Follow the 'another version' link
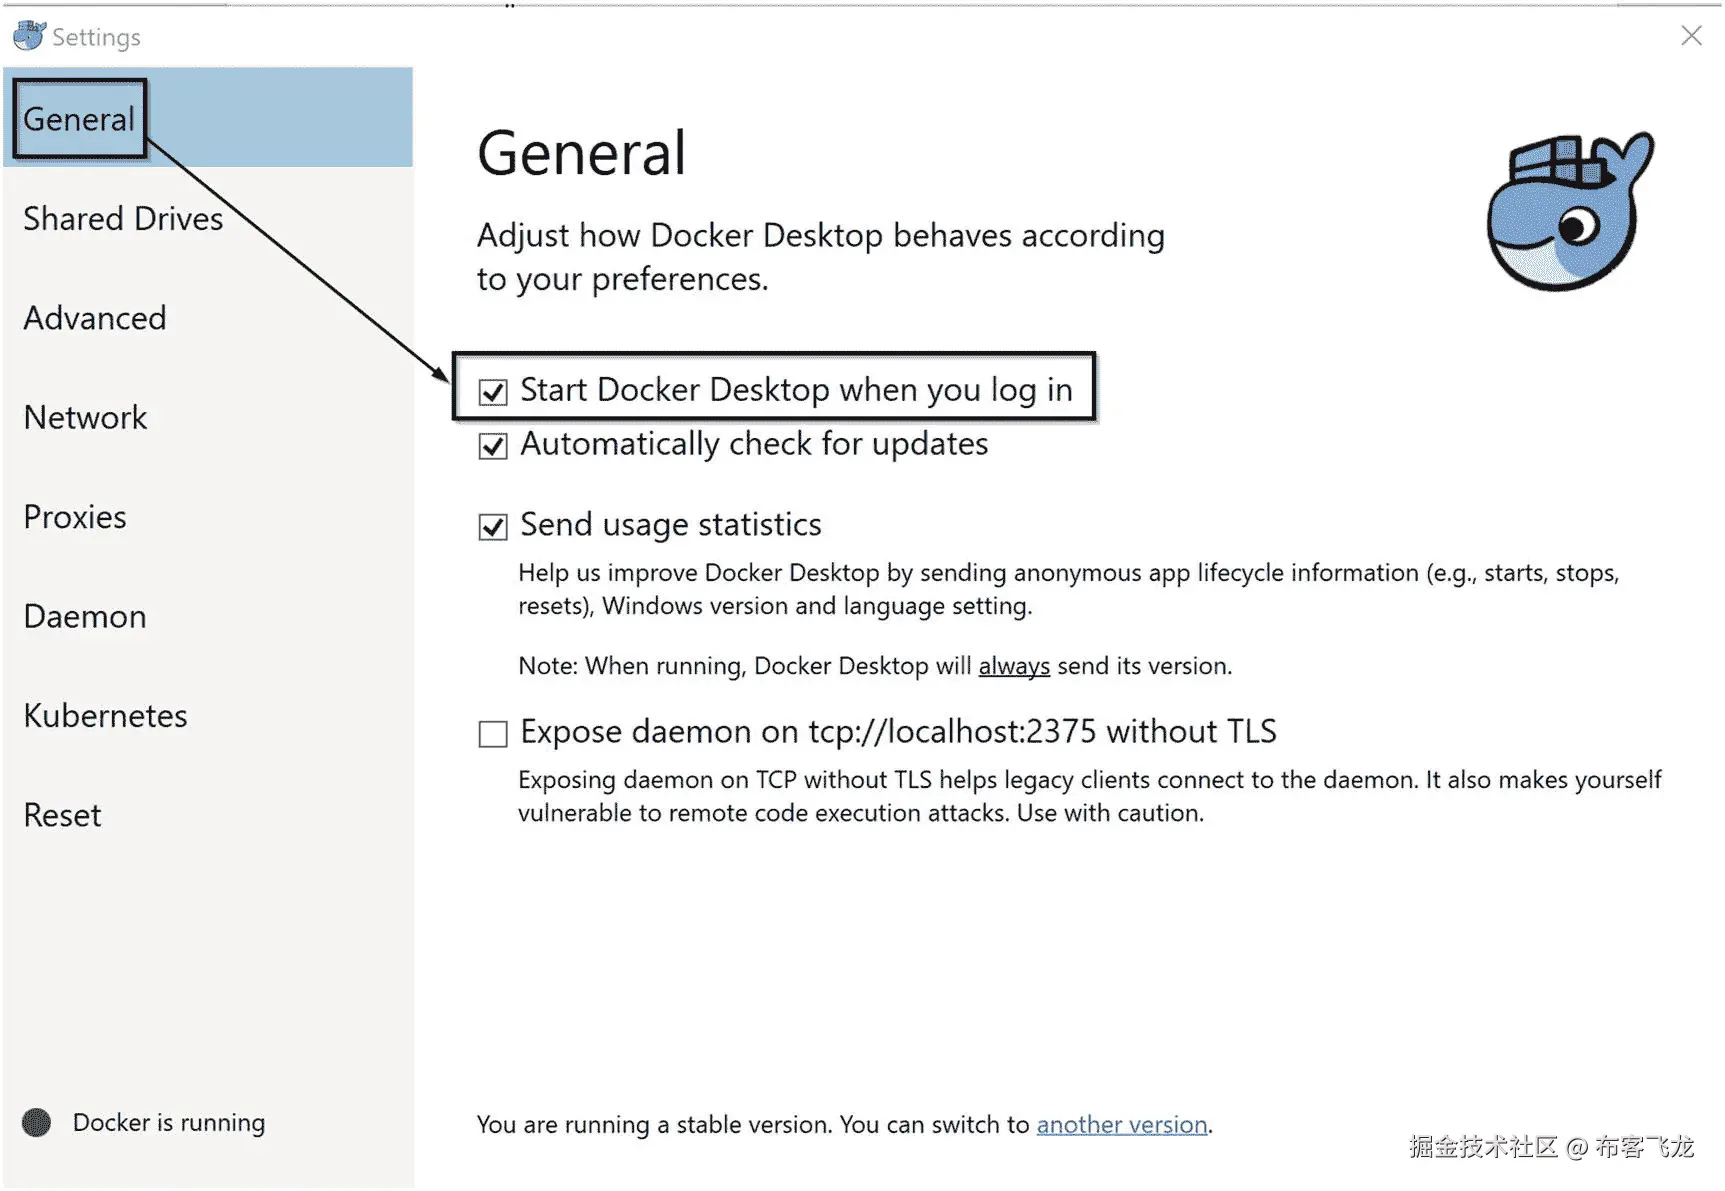The height and width of the screenshot is (1191, 1725). pos(1122,1124)
